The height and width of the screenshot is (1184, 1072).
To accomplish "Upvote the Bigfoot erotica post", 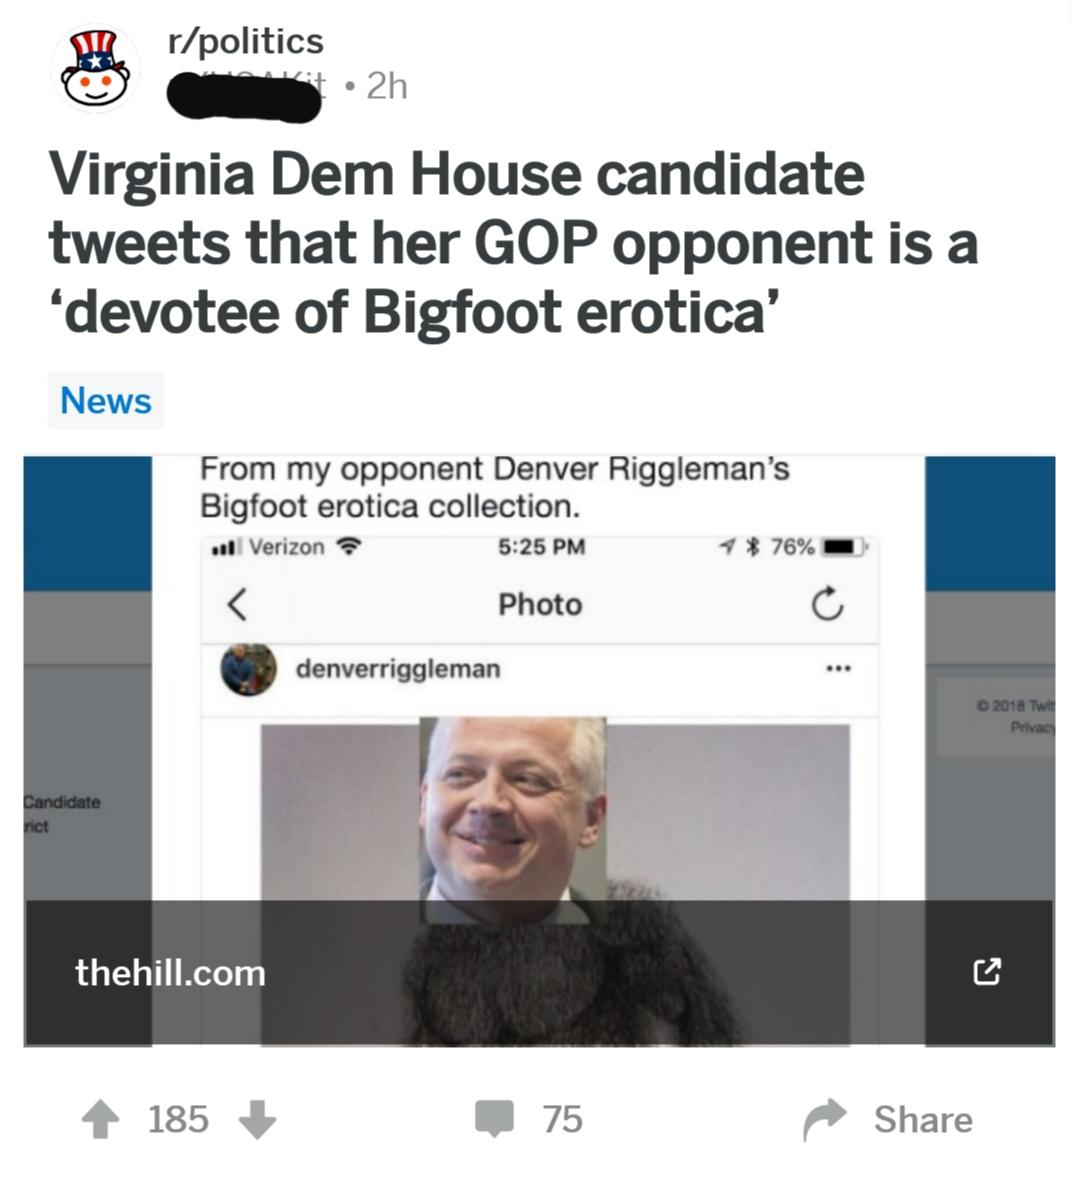I will (100, 1120).
